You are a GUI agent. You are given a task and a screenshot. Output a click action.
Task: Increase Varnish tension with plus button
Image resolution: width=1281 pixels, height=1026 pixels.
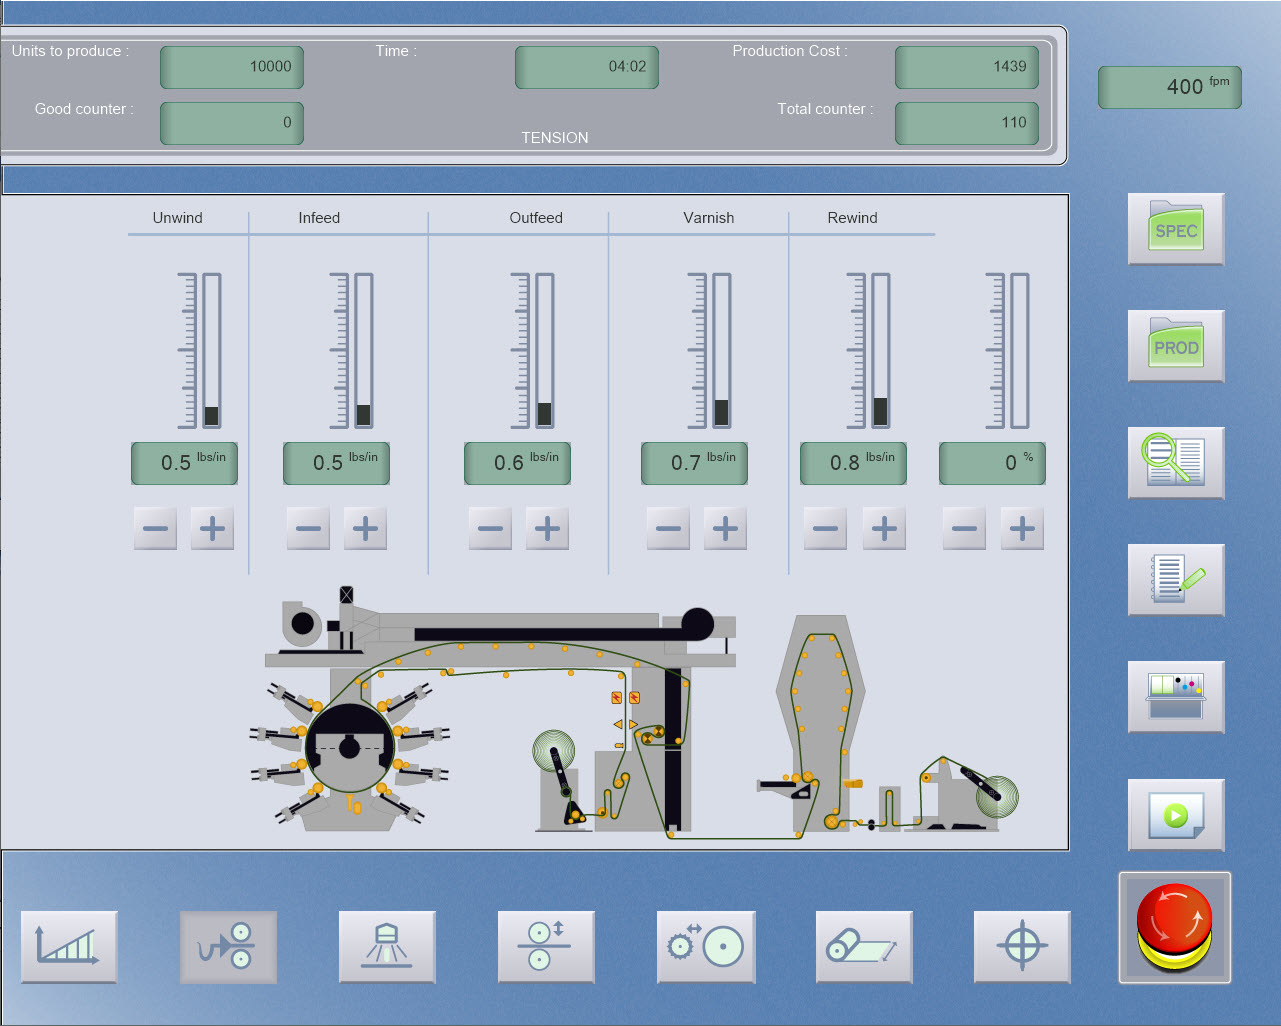click(x=724, y=528)
